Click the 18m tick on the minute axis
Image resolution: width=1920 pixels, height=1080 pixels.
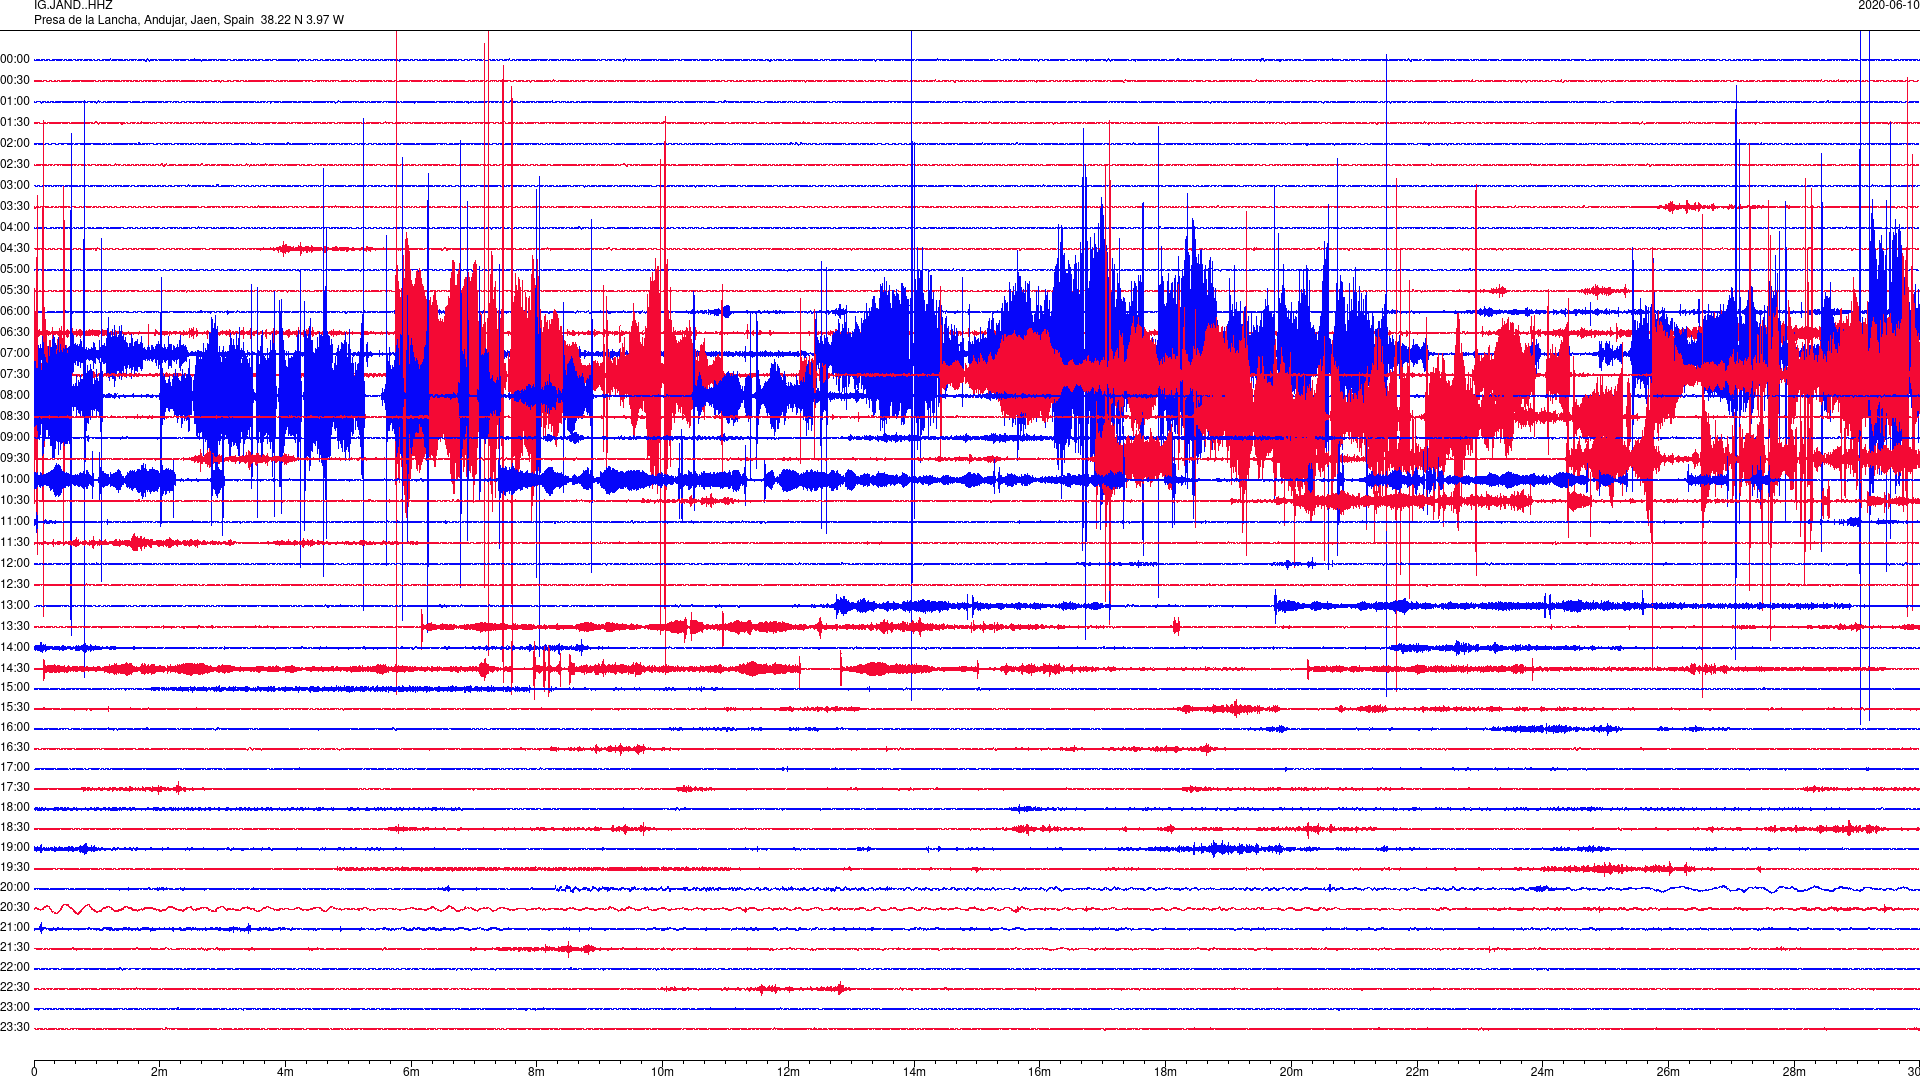point(1165,1072)
